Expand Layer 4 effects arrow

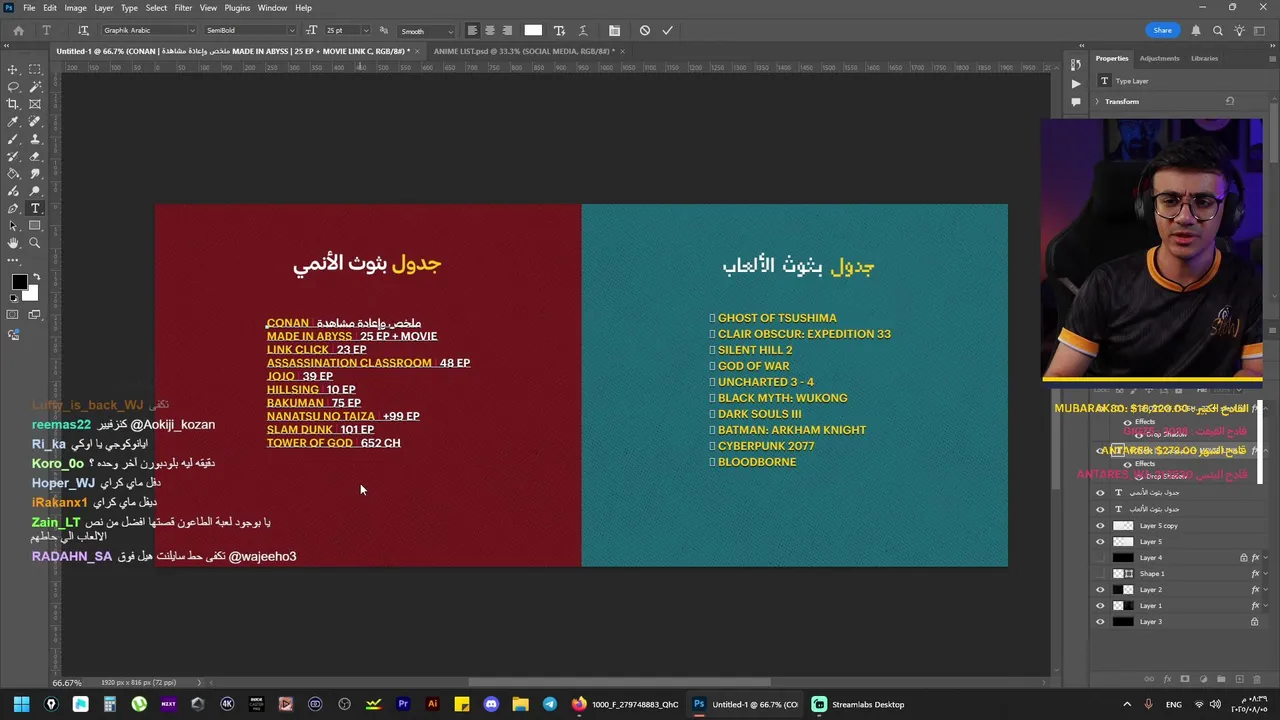(1265, 558)
